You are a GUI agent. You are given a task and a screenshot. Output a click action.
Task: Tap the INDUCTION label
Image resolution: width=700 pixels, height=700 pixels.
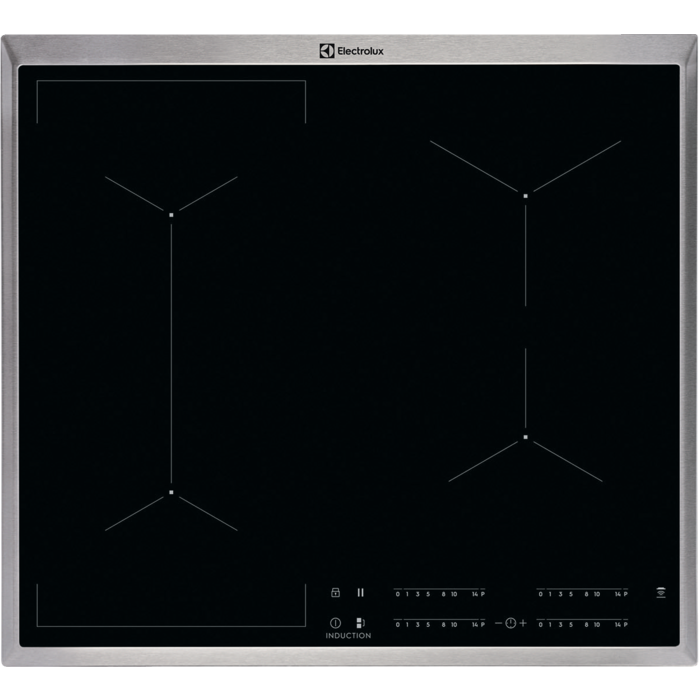coord(348,636)
